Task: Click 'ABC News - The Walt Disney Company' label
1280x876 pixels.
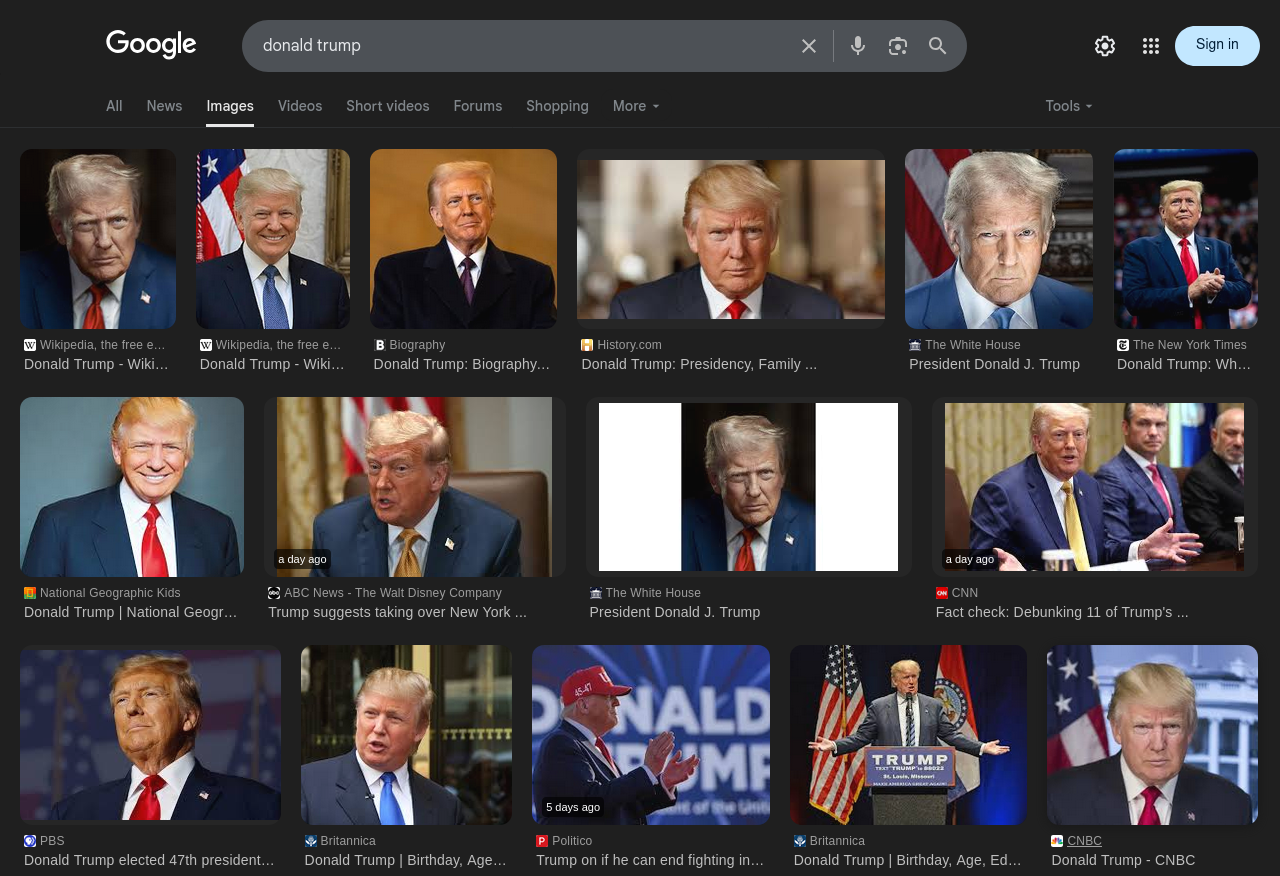Action: coord(393,593)
